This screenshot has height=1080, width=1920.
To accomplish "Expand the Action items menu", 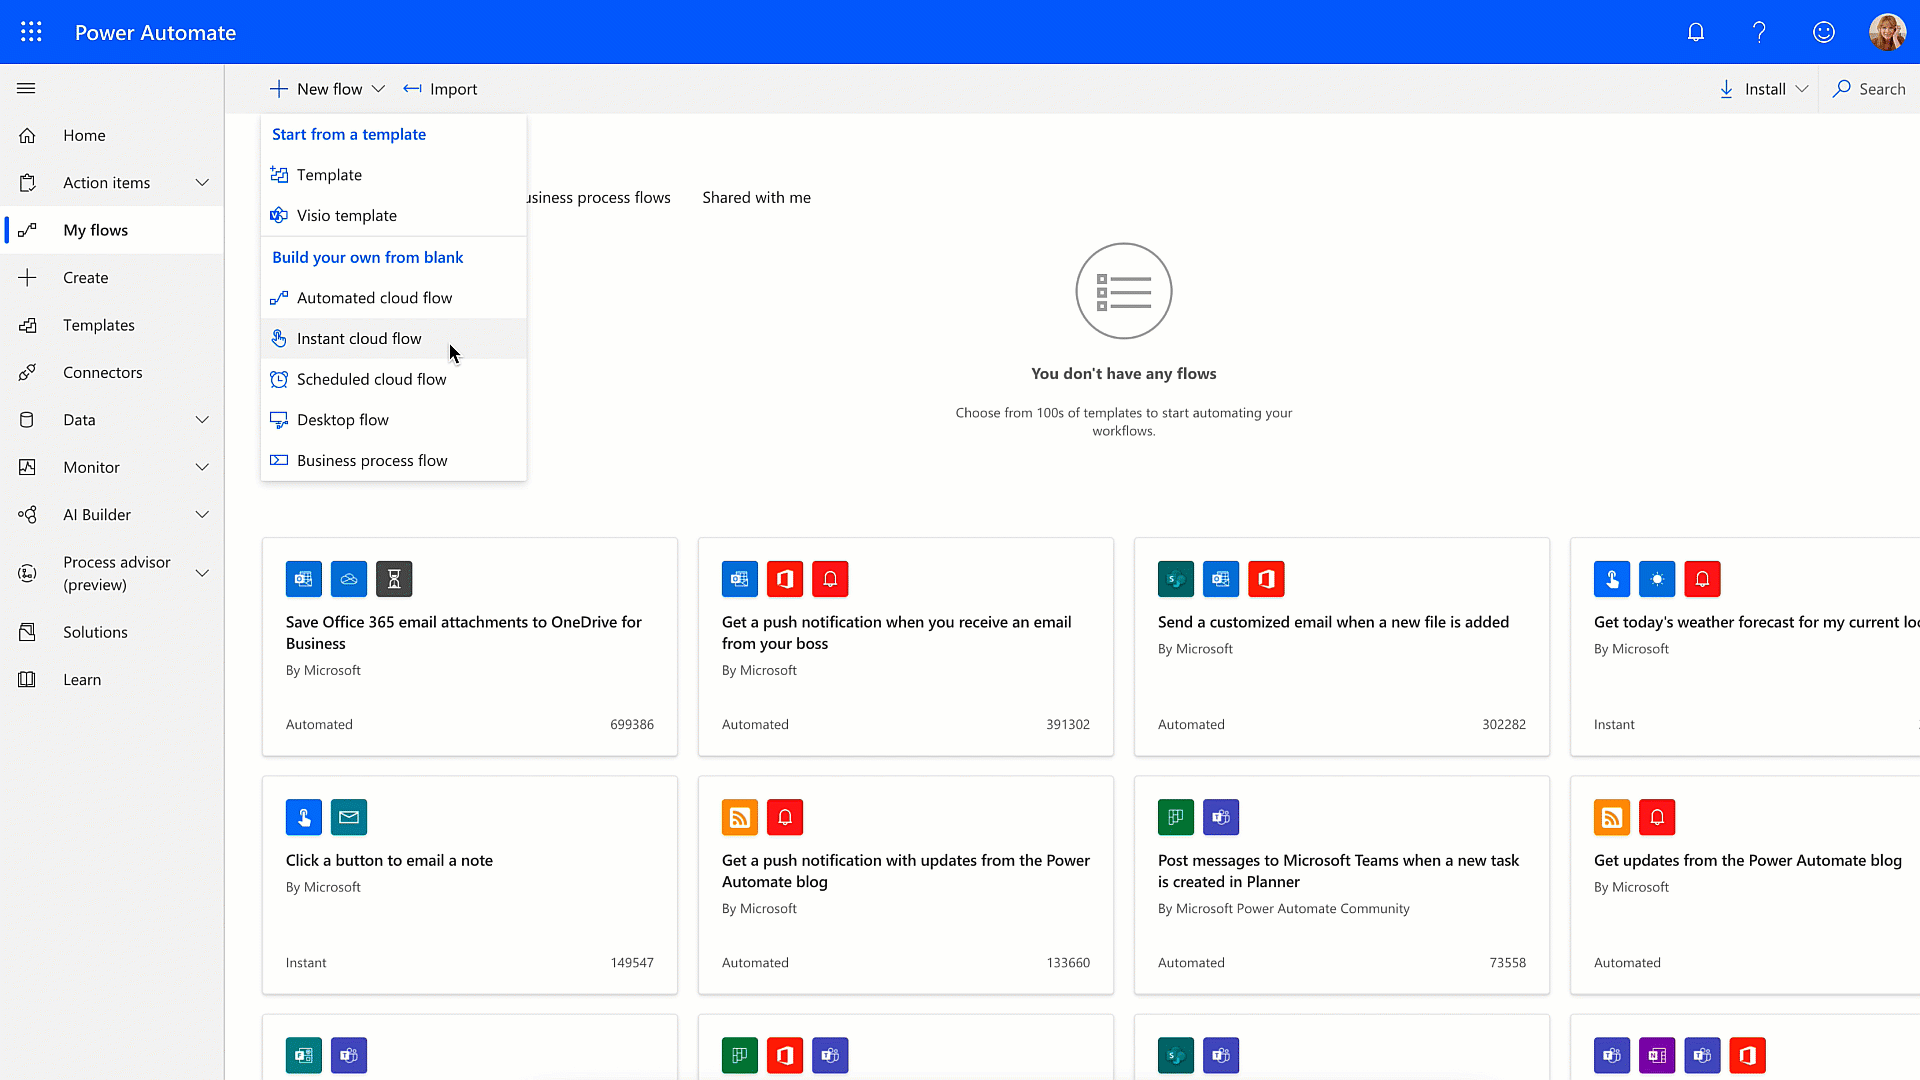I will 202,182.
